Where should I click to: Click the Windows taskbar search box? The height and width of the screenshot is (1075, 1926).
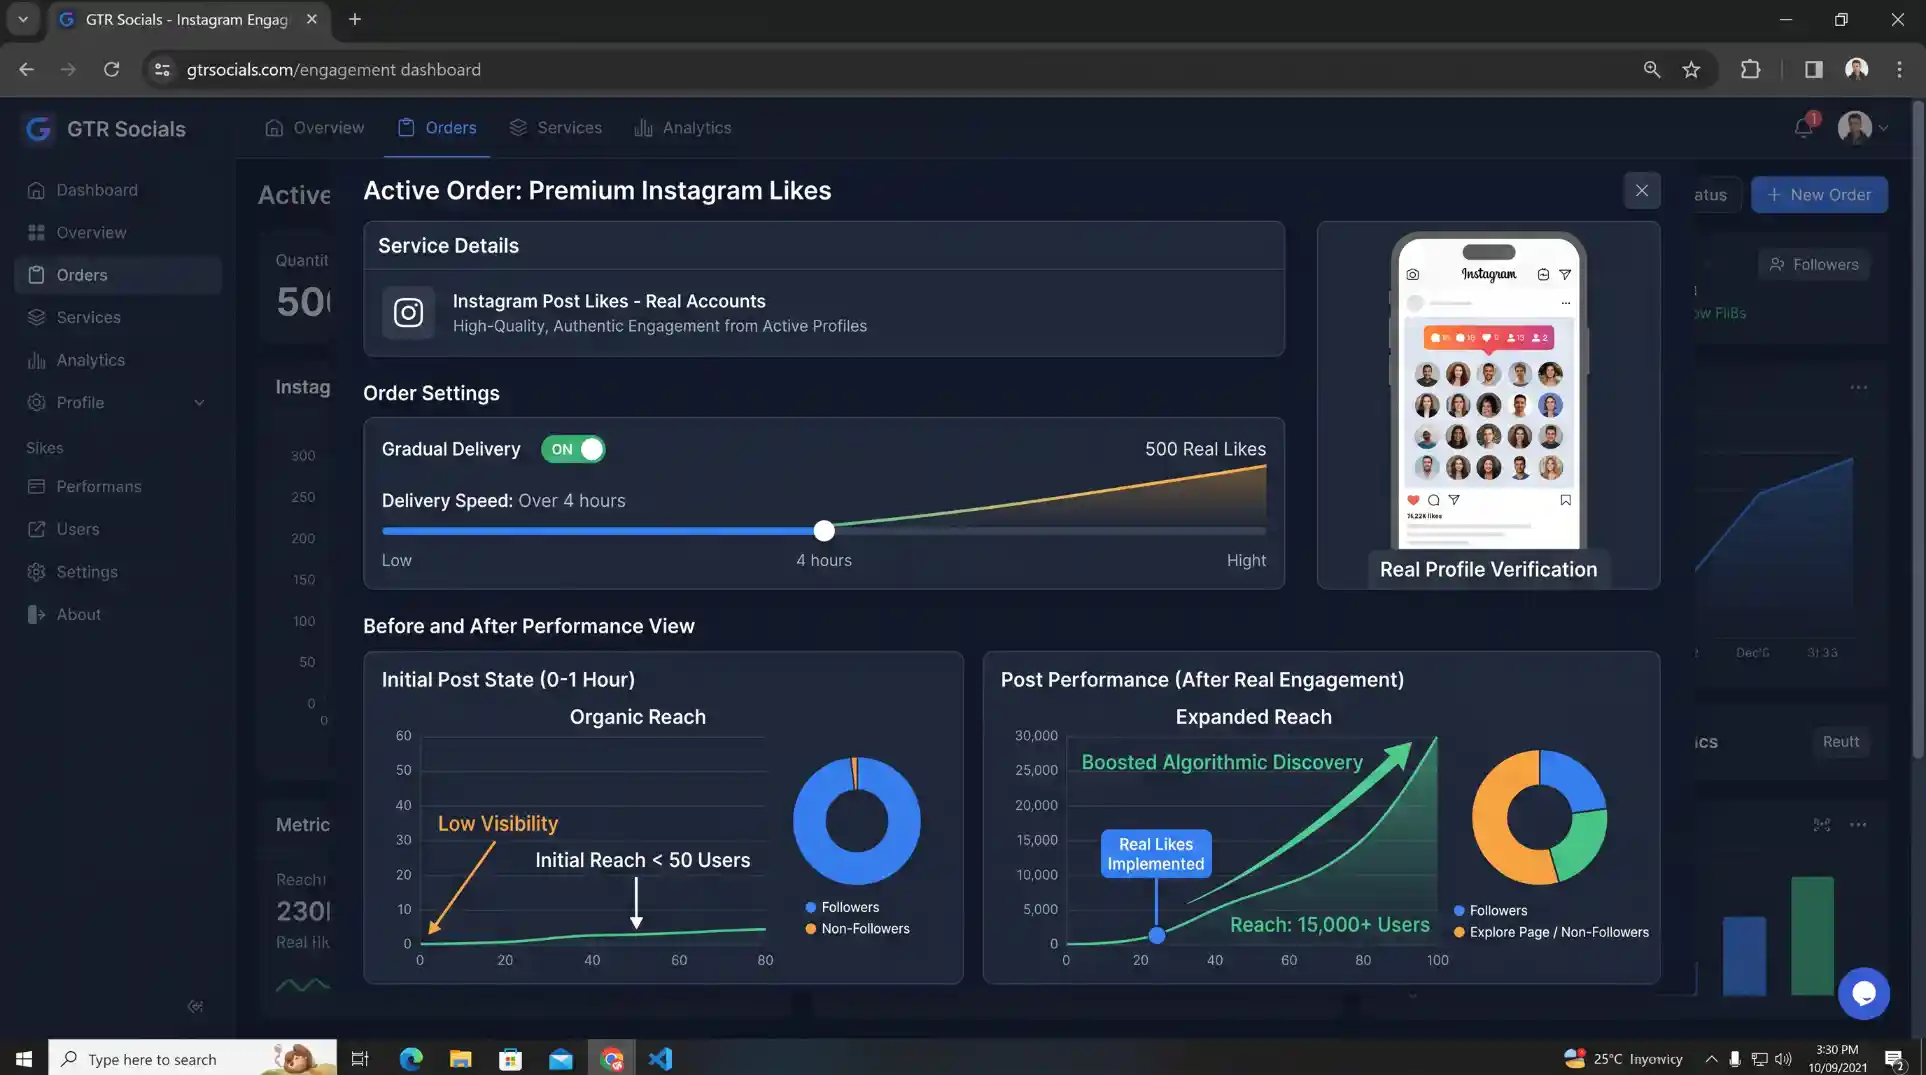click(192, 1058)
